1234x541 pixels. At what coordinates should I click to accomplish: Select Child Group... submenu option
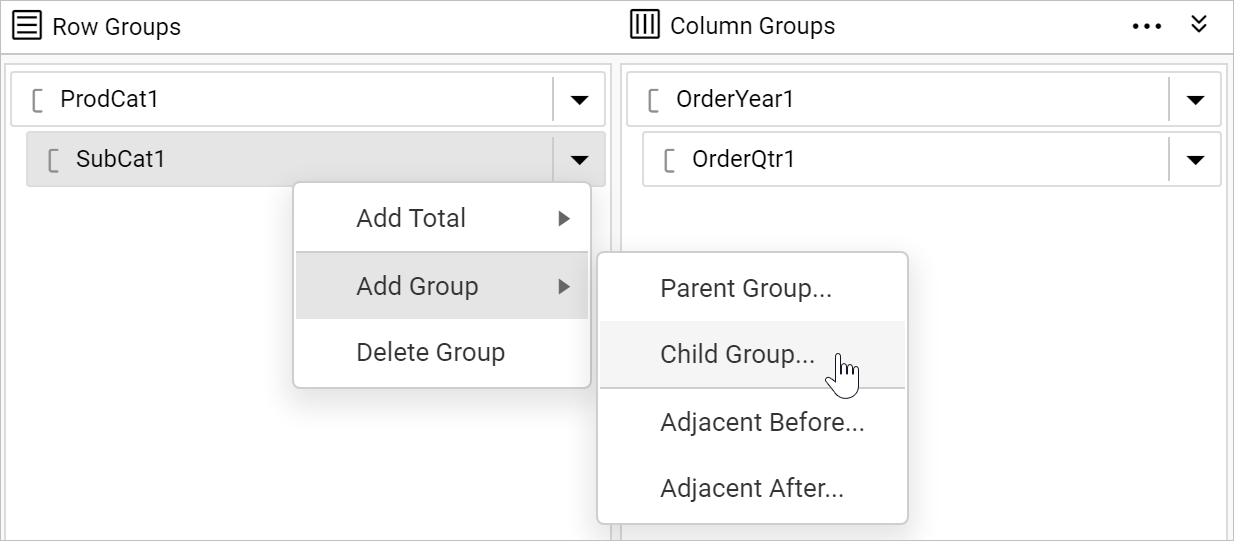pyautogui.click(x=752, y=354)
